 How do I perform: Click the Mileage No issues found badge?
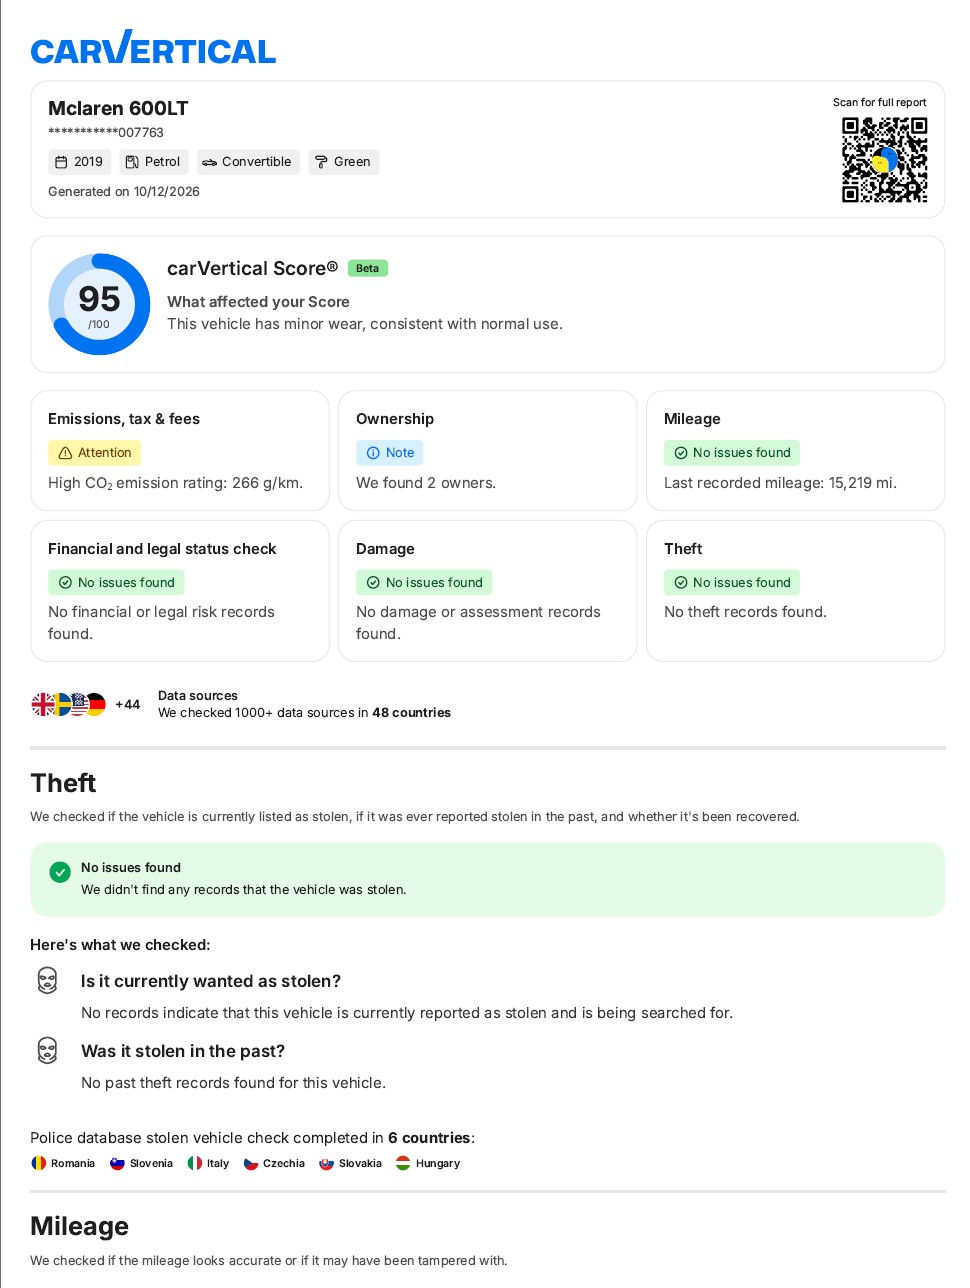pos(732,453)
